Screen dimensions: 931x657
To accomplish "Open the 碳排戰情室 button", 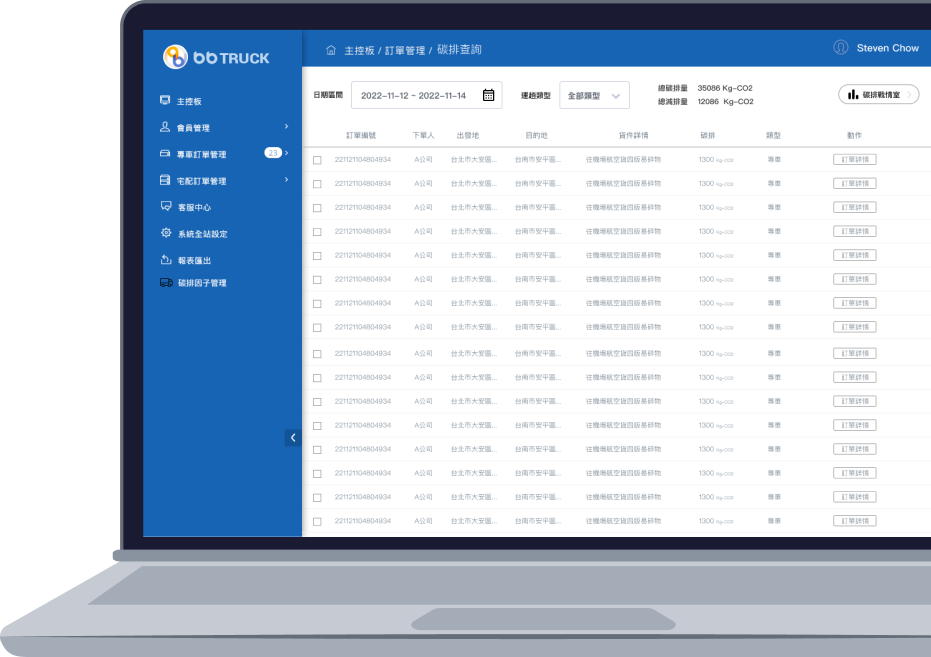I will (x=878, y=95).
